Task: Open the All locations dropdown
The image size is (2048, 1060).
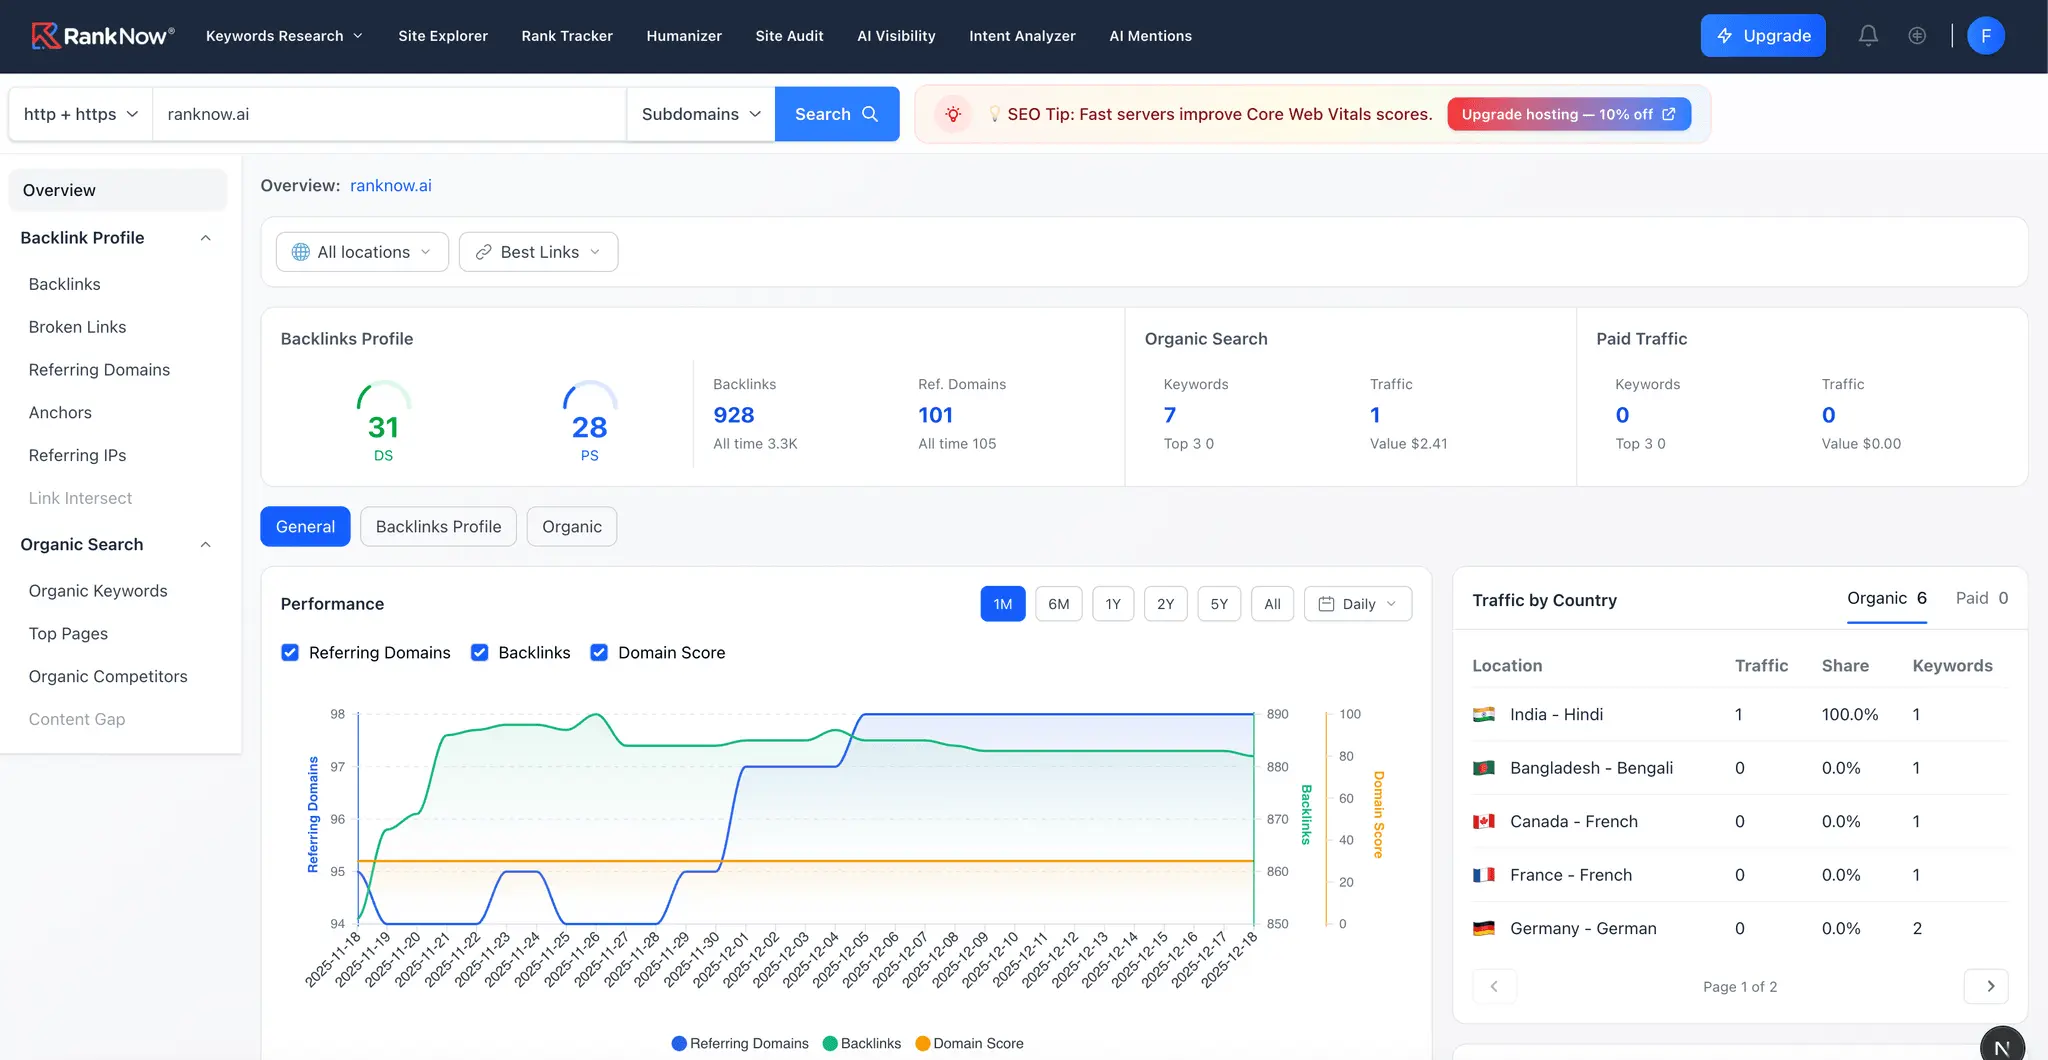Action: [x=362, y=252]
